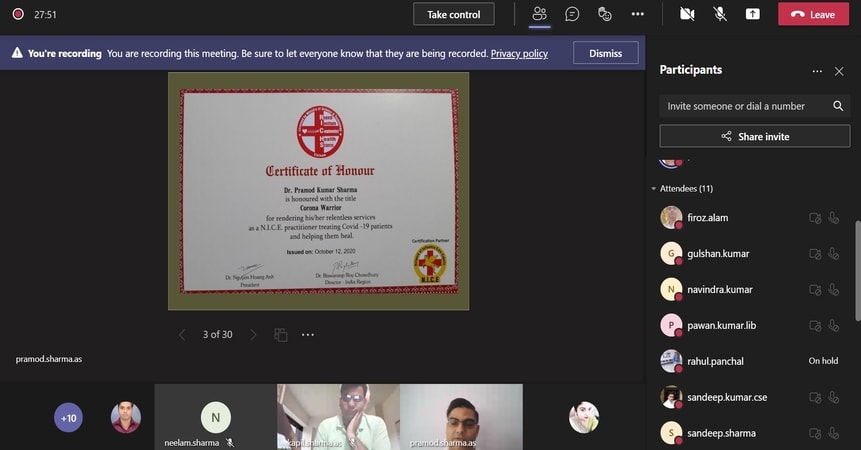Image resolution: width=861 pixels, height=450 pixels.
Task: Click the Show participants icon in toolbar
Action: tap(540, 14)
